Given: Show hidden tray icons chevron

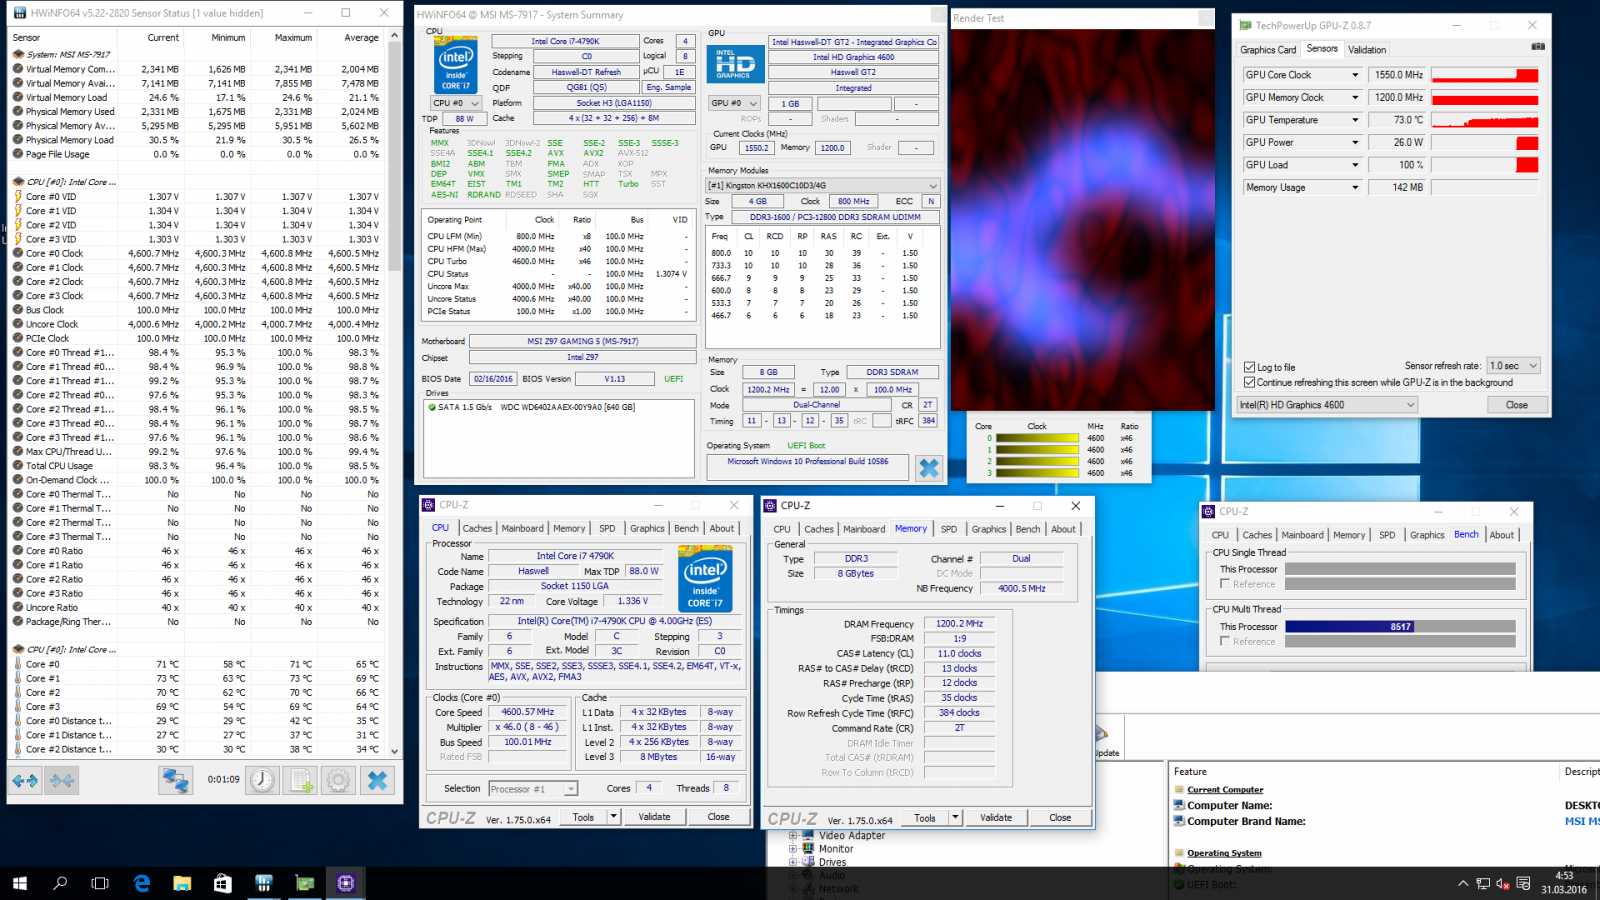Looking at the screenshot, I should (1463, 884).
